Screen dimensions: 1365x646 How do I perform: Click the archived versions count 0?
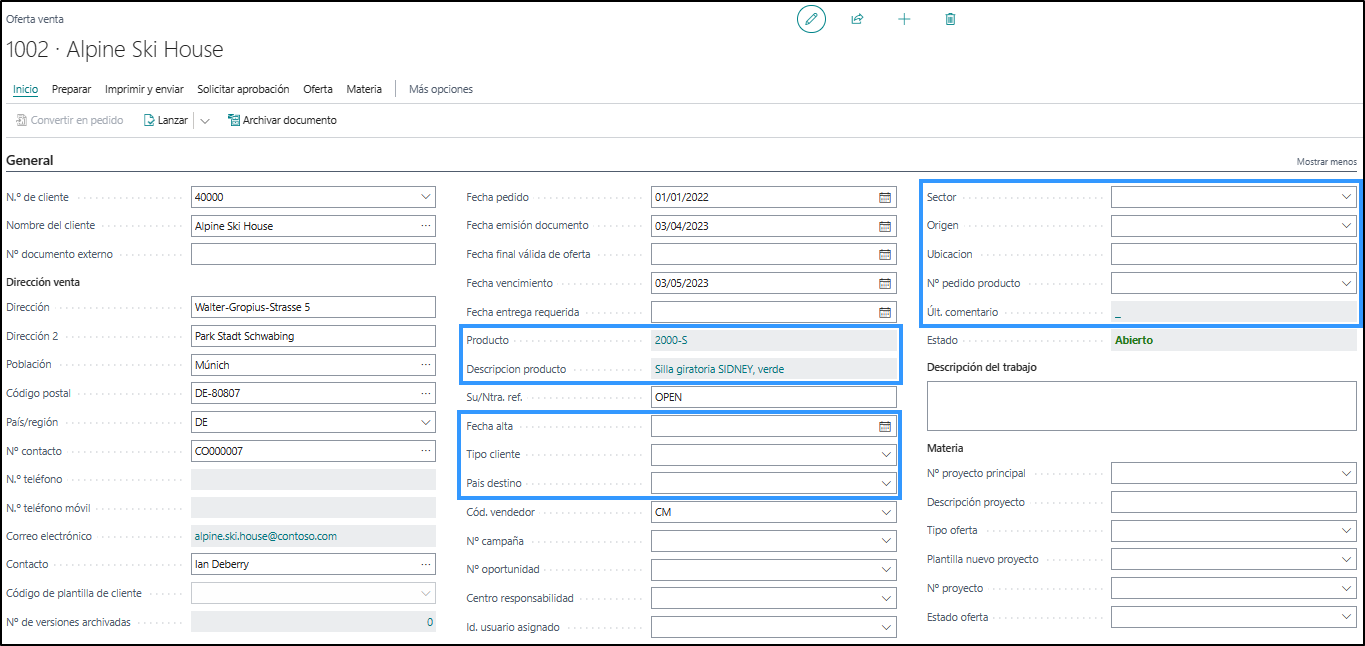(430, 622)
